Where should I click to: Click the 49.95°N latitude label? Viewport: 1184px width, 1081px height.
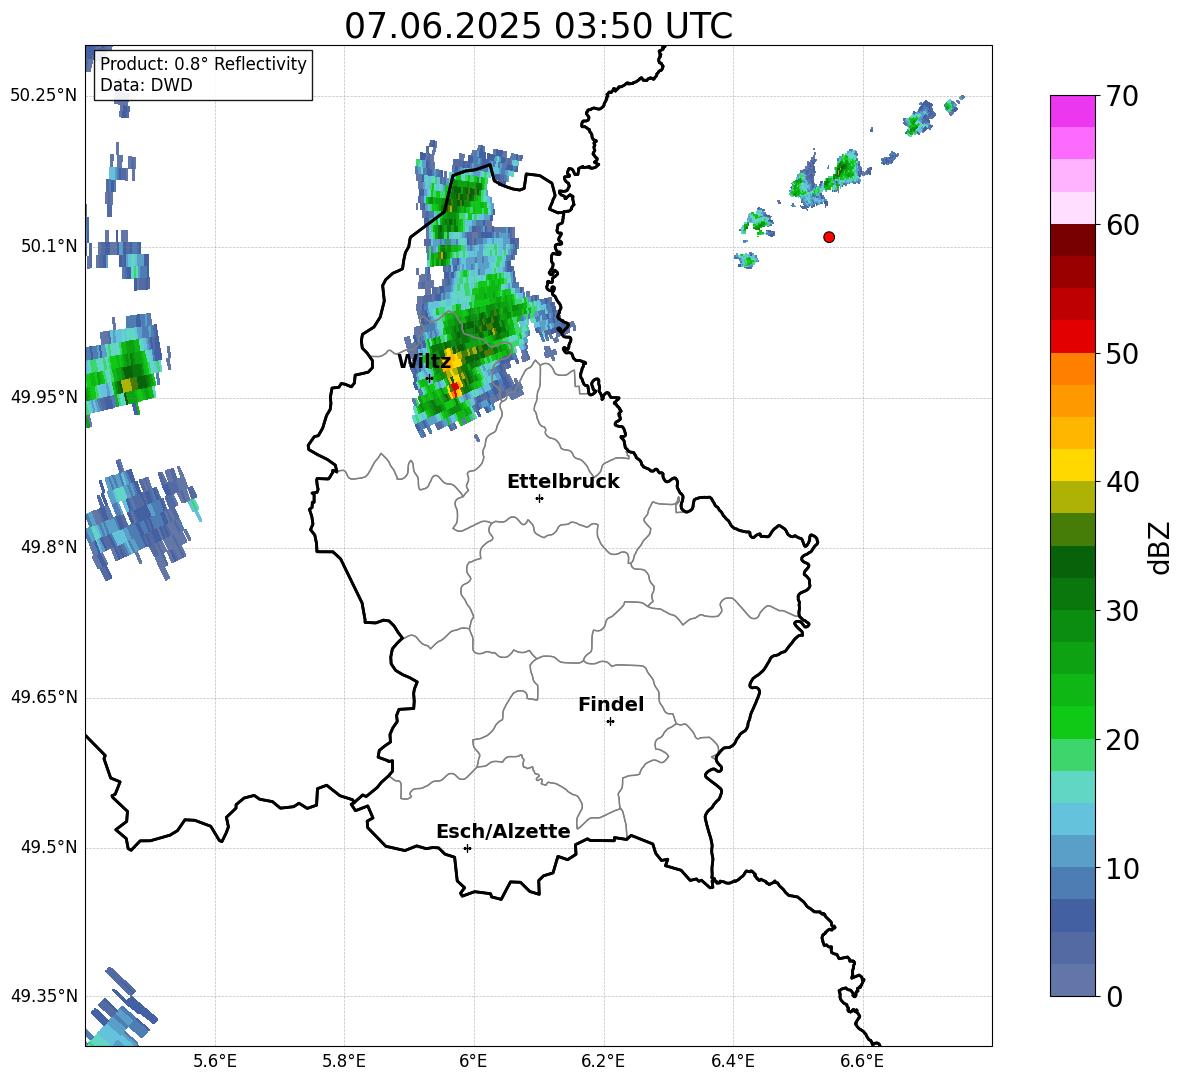point(44,396)
